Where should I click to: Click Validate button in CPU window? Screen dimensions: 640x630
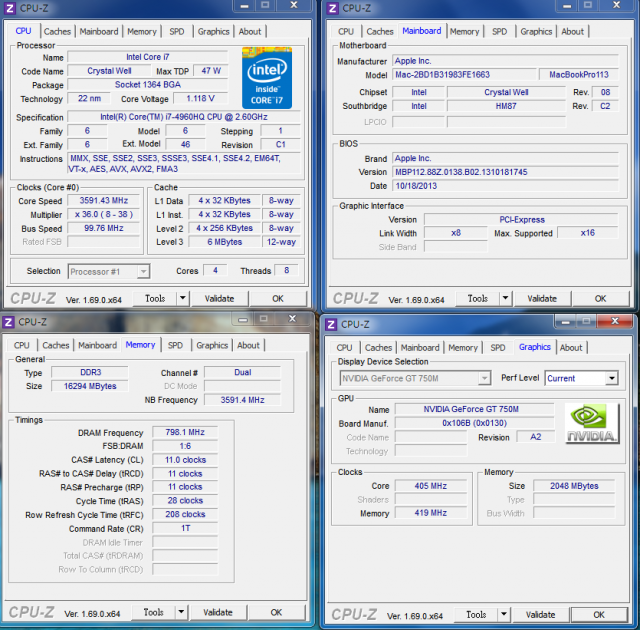click(220, 299)
